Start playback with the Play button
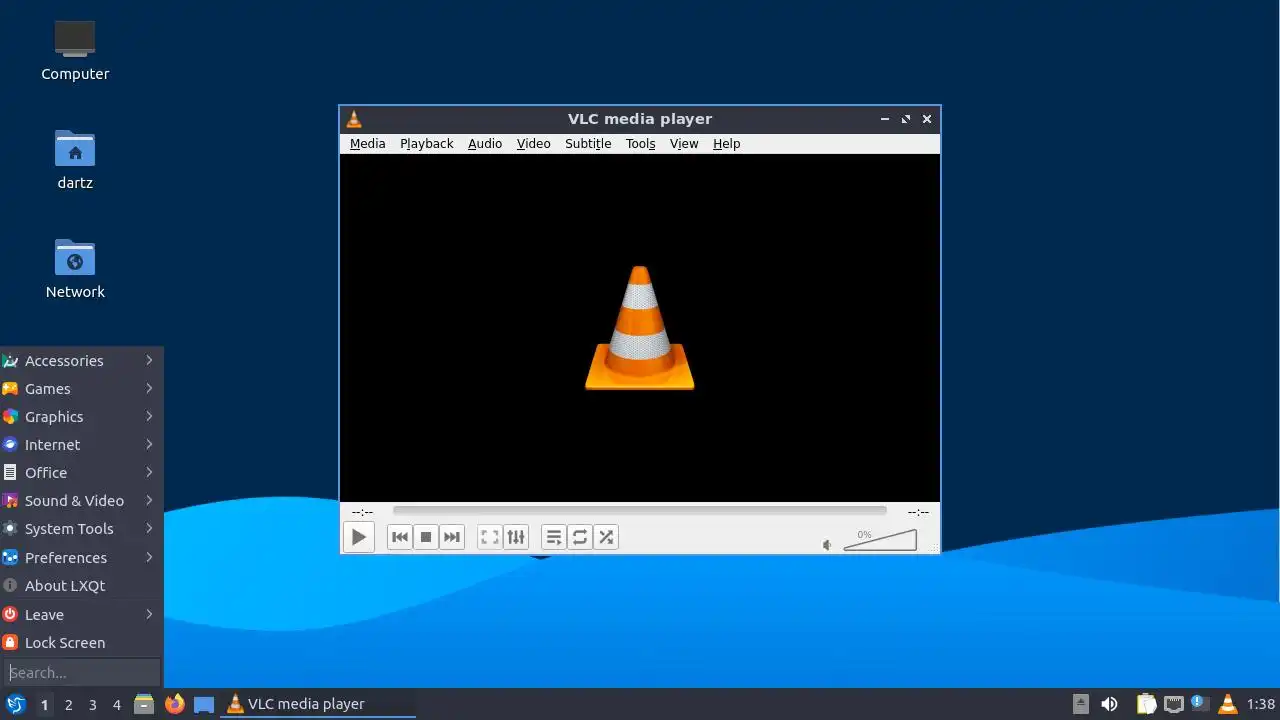 tap(358, 537)
